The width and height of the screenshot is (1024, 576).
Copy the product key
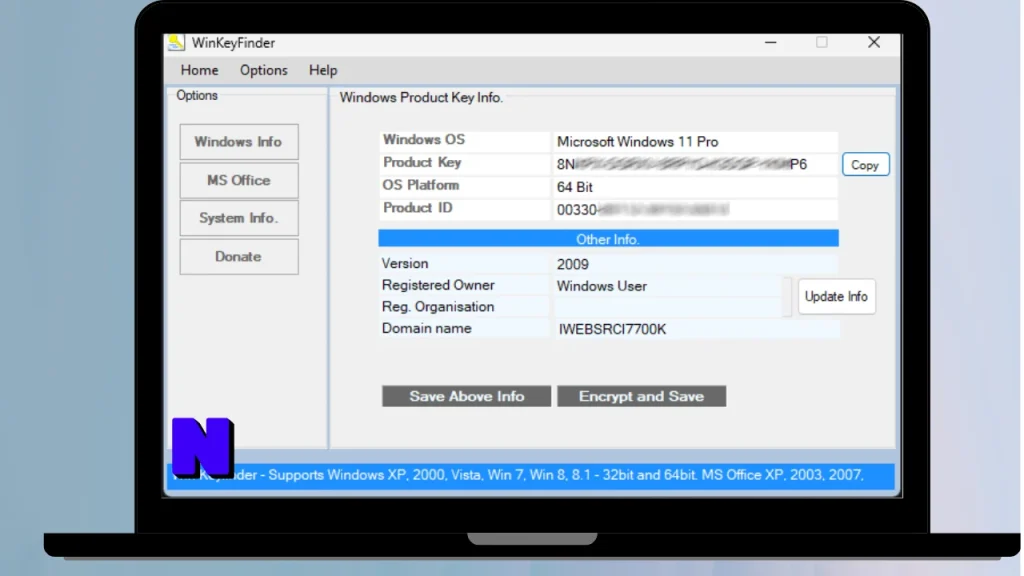click(865, 165)
